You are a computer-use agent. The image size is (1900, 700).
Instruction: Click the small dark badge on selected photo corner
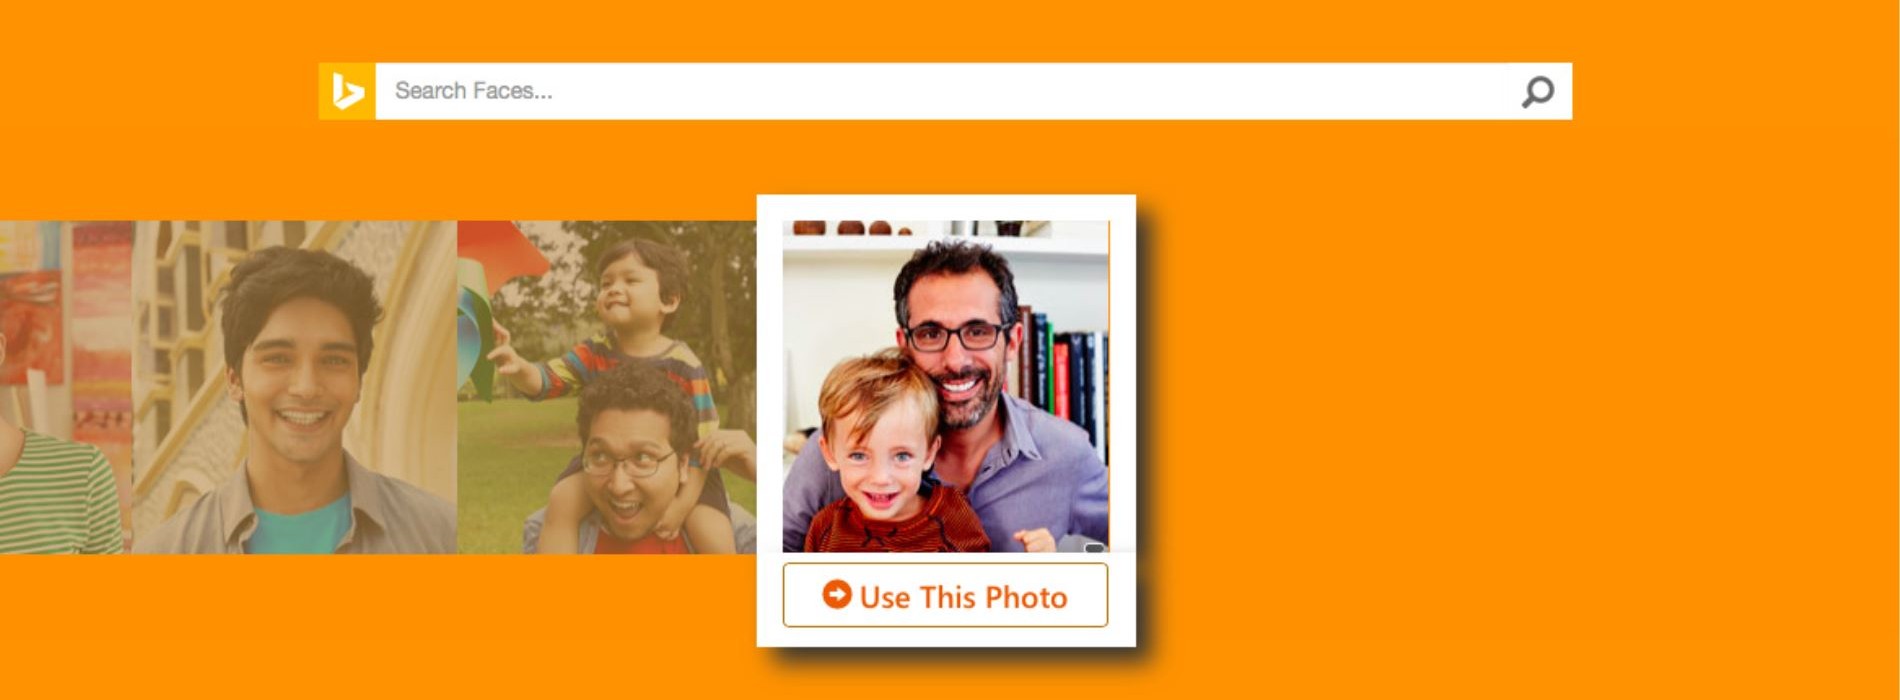(1093, 547)
